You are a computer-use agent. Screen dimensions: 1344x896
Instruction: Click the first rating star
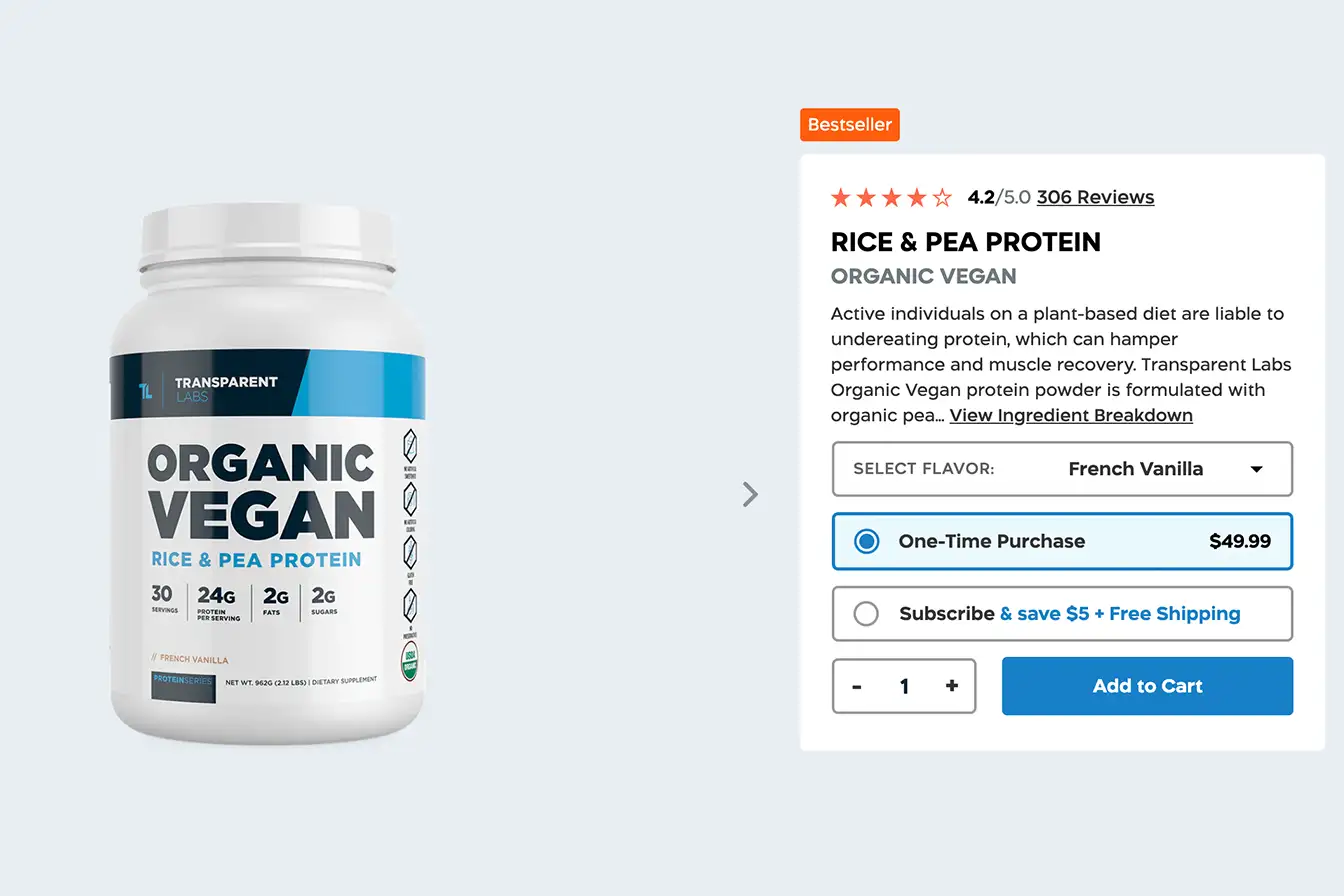click(841, 197)
